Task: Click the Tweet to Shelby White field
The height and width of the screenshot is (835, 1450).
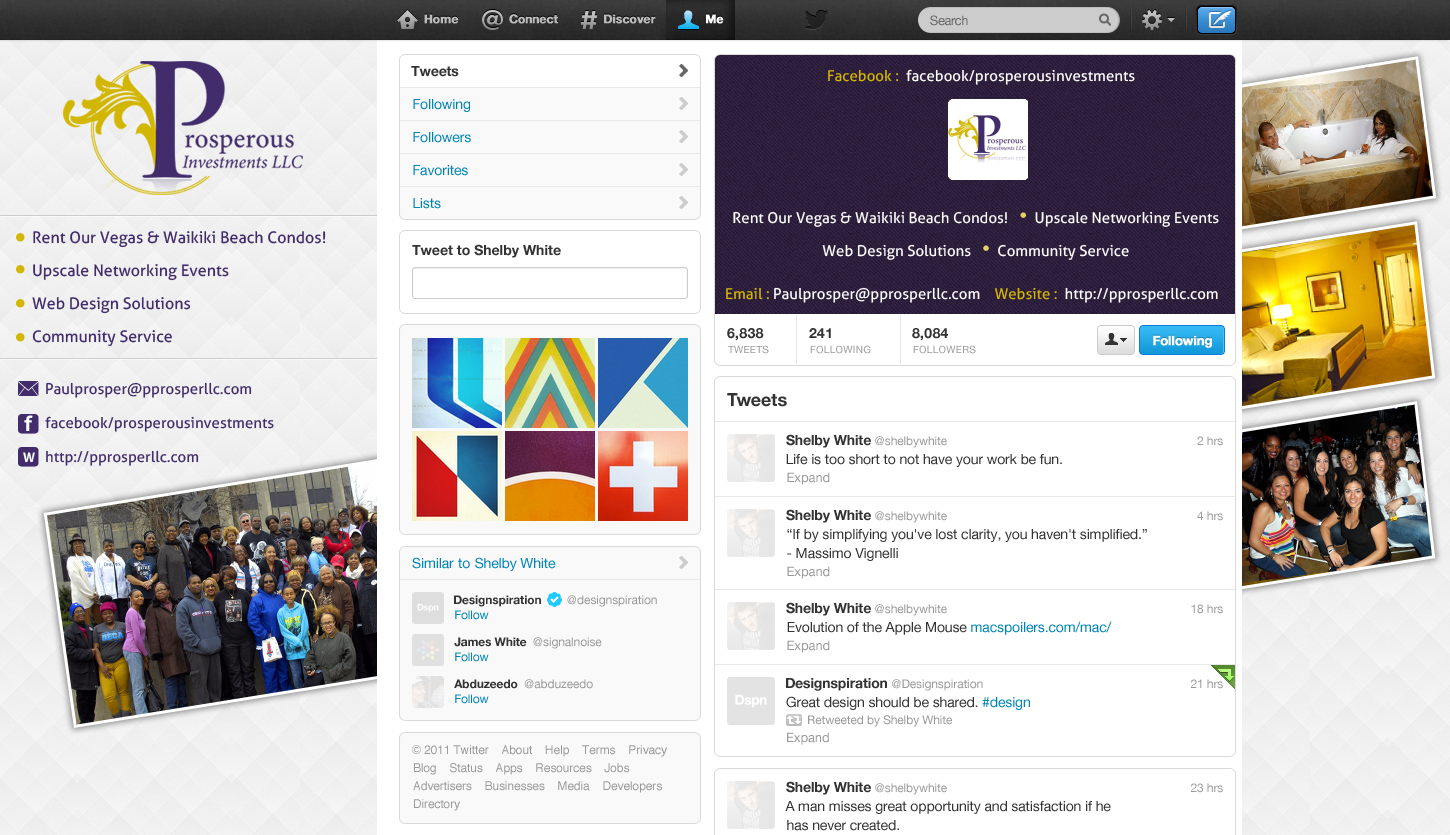Action: 550,283
